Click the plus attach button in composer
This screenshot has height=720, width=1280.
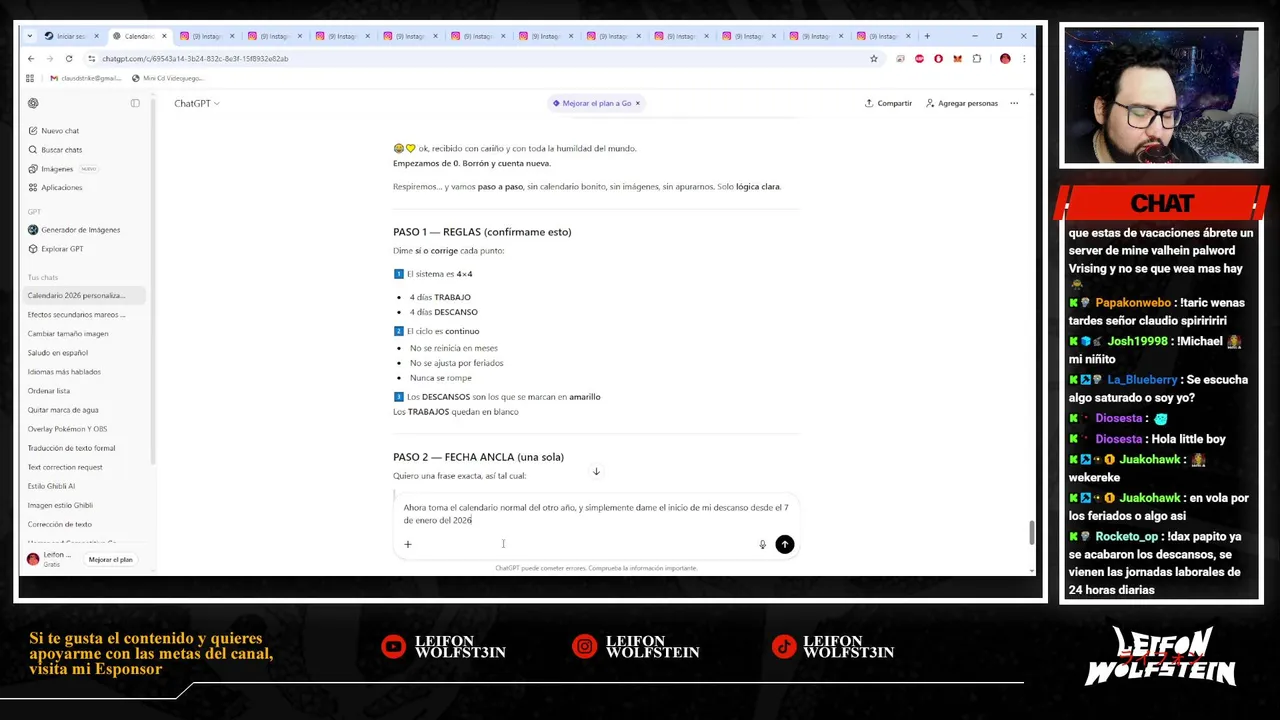coord(408,544)
